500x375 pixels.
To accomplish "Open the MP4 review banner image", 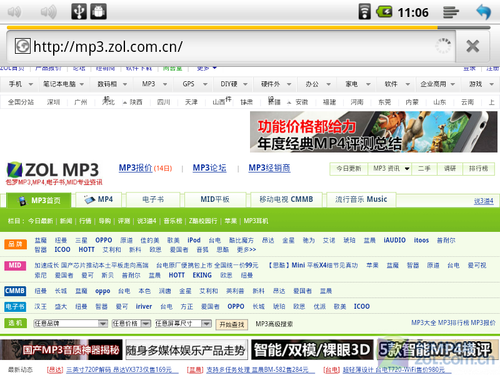I will click(374, 132).
